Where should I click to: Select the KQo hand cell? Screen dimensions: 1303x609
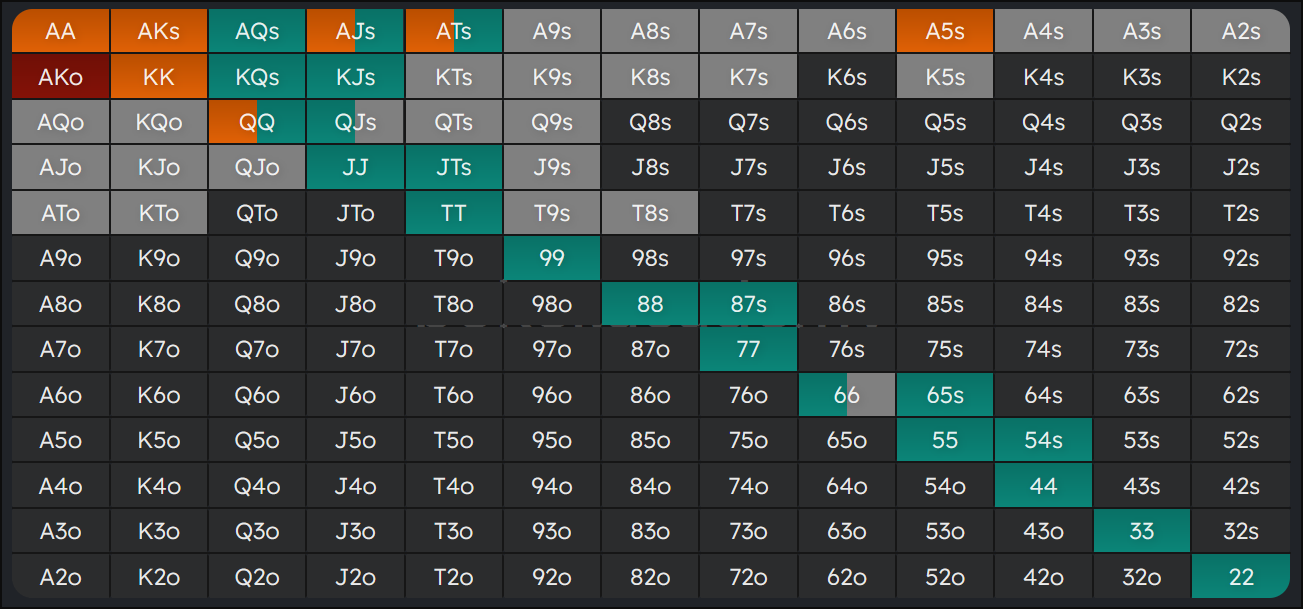coord(158,122)
